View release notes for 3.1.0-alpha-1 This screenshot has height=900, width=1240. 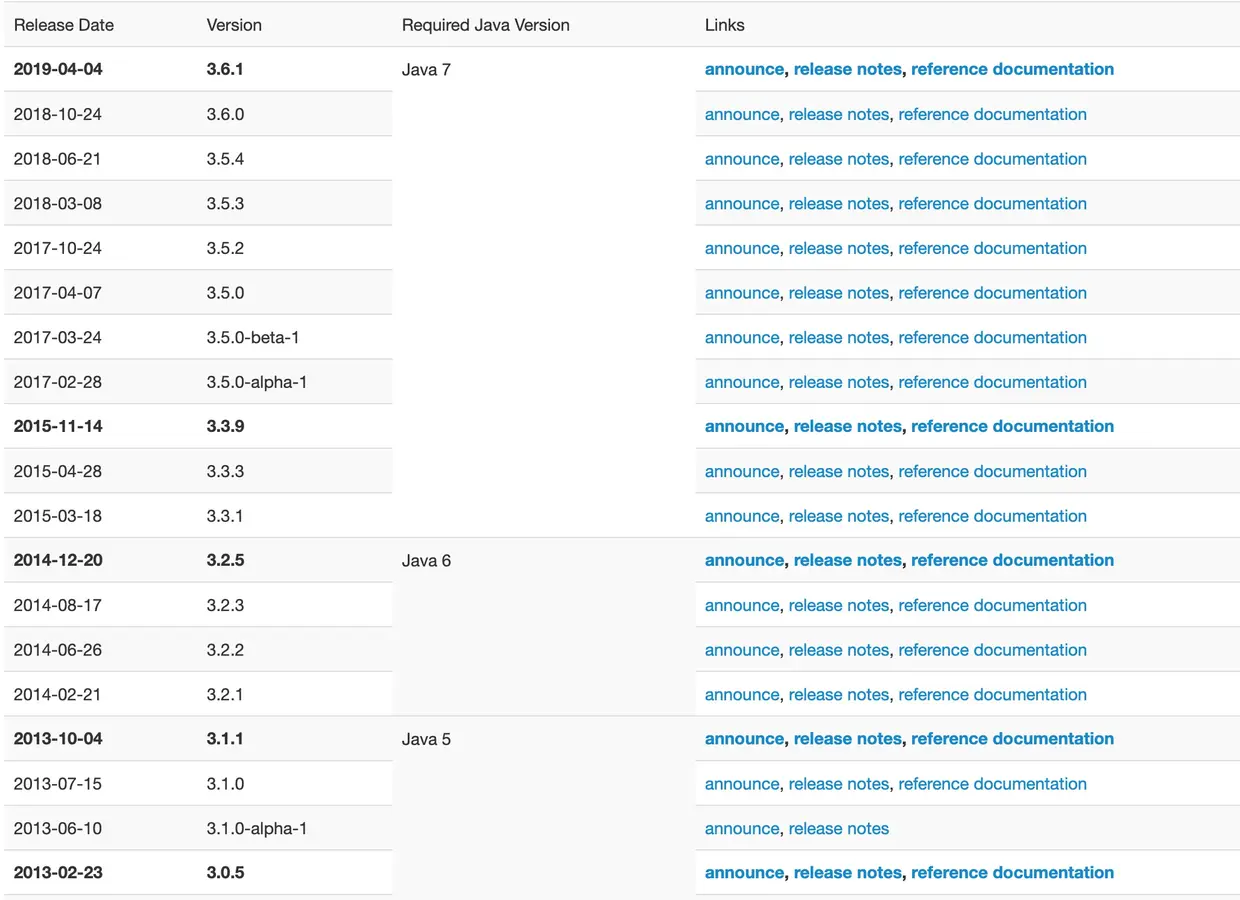click(839, 828)
